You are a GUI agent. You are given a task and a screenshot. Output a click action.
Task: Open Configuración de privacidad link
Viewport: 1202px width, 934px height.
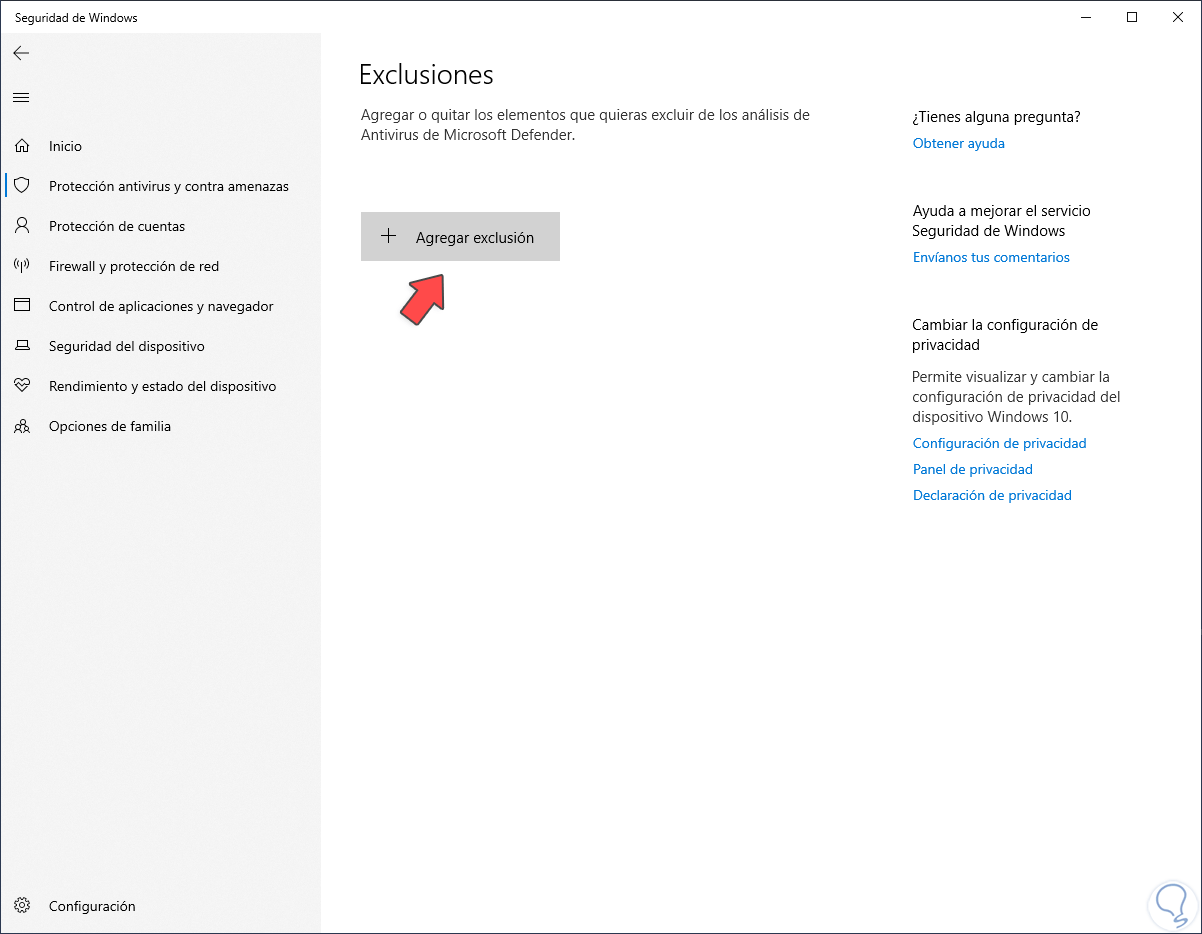[x=999, y=443]
